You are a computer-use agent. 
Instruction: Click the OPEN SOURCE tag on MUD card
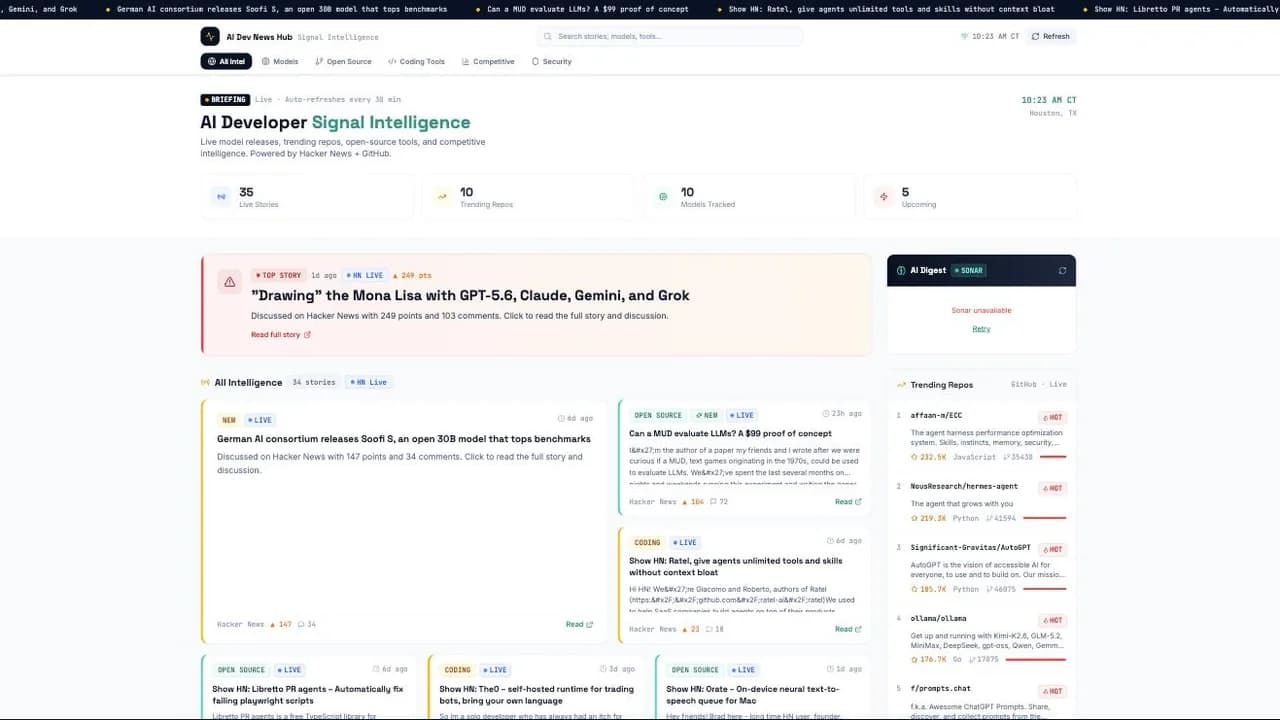click(x=658, y=415)
